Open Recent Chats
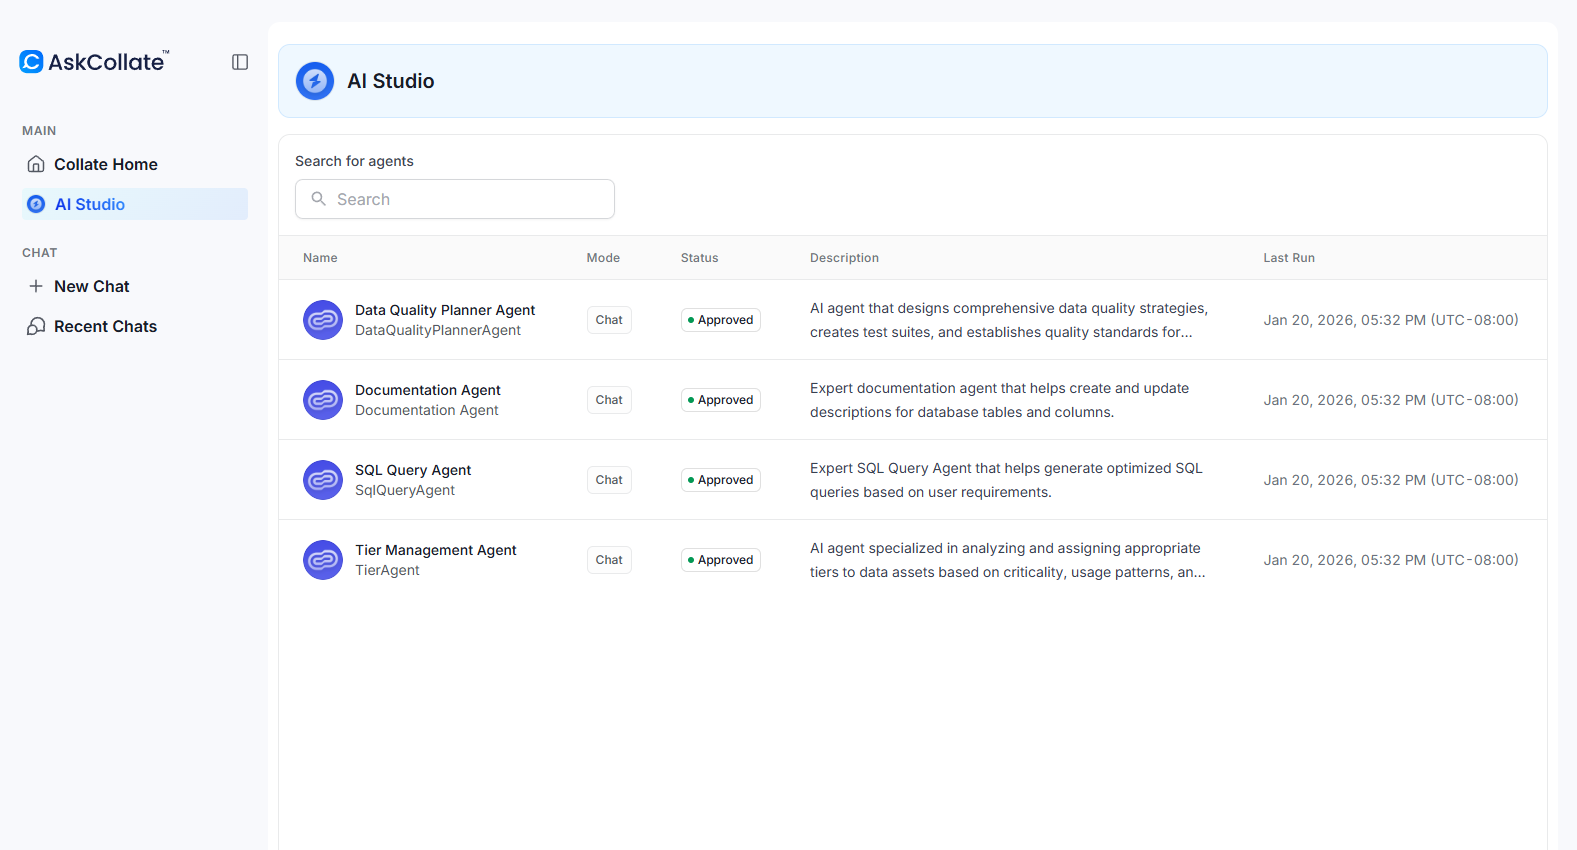Viewport: 1577px width, 850px height. click(x=105, y=326)
